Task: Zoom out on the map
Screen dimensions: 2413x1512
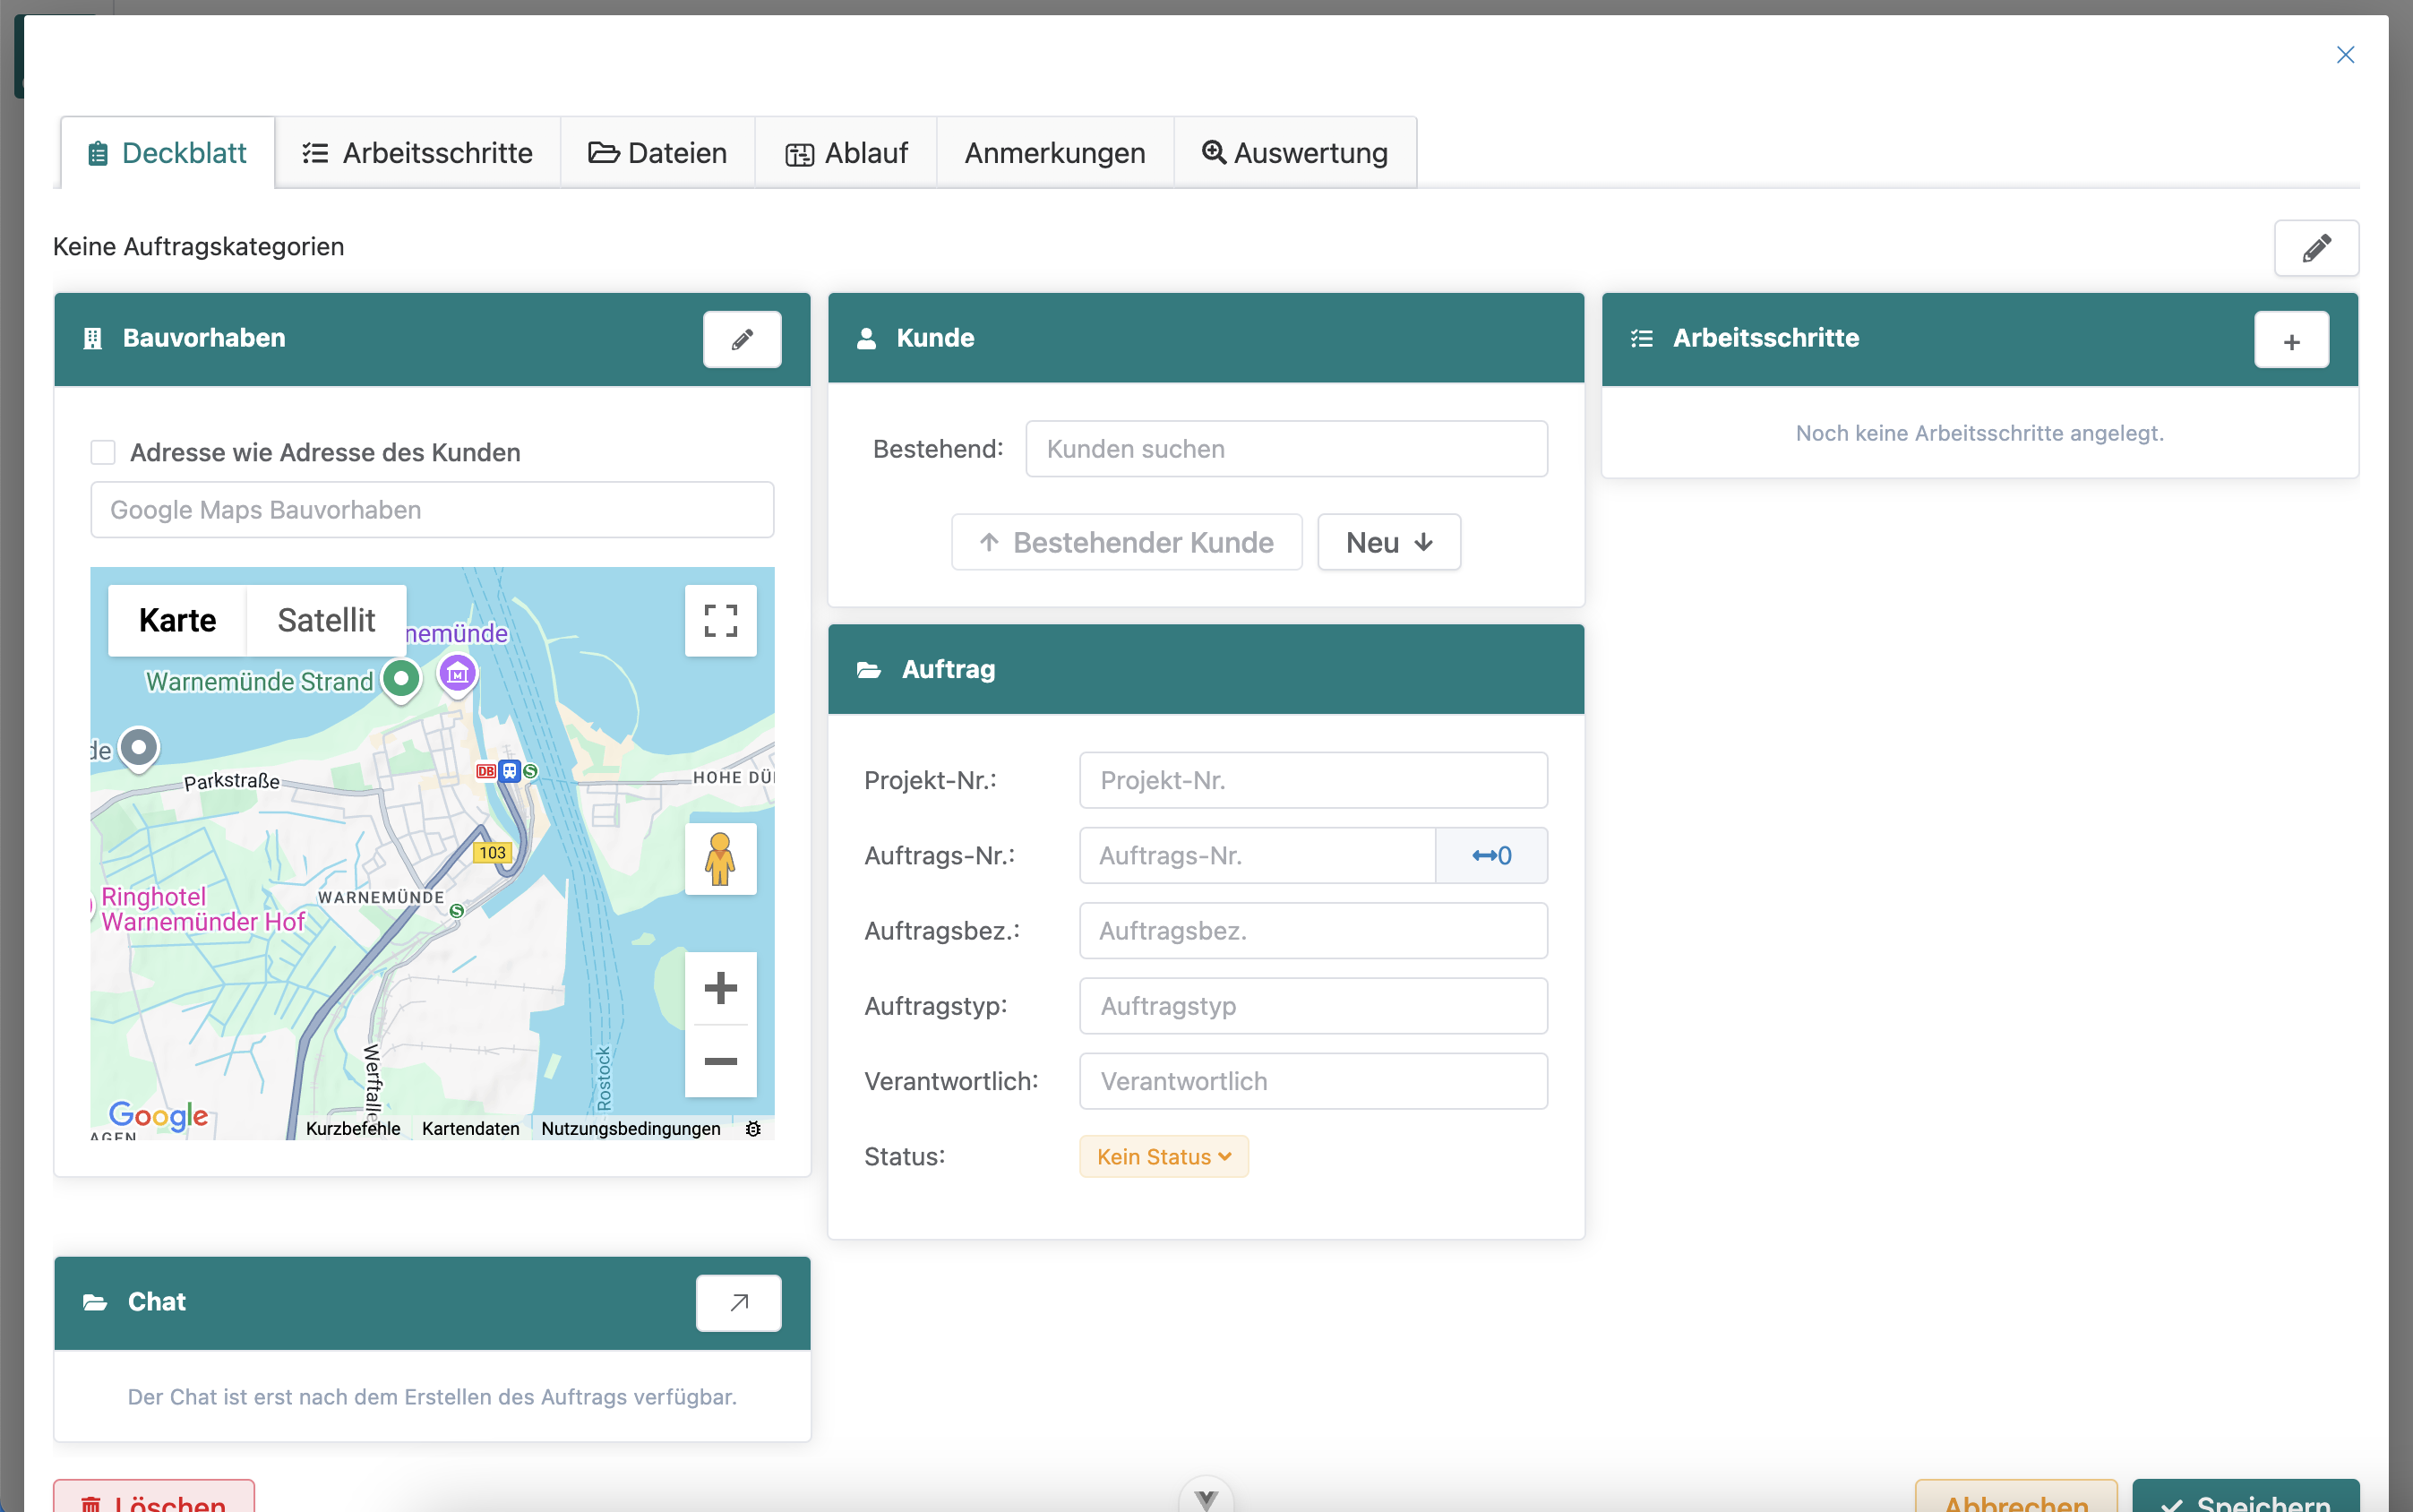Action: (720, 1061)
